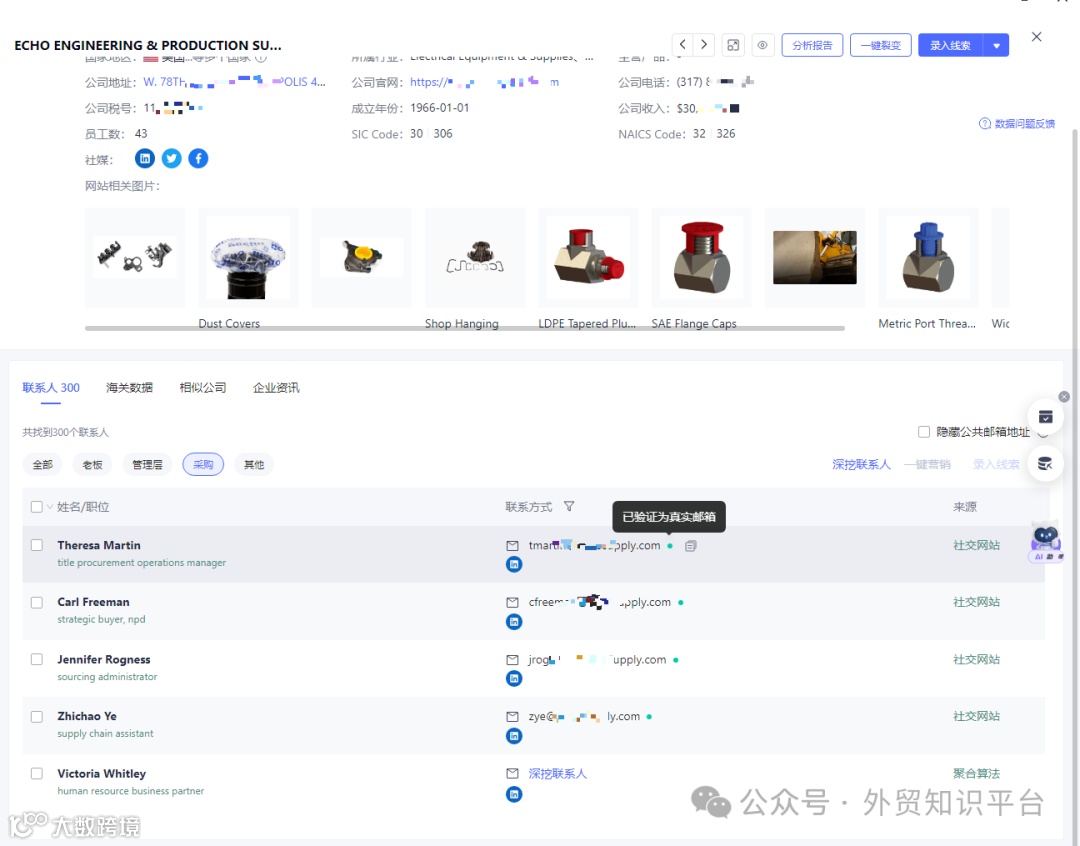The image size is (1080, 846).
Task: Enable 隐藏公共邮箱地址 checkbox
Action: click(924, 432)
